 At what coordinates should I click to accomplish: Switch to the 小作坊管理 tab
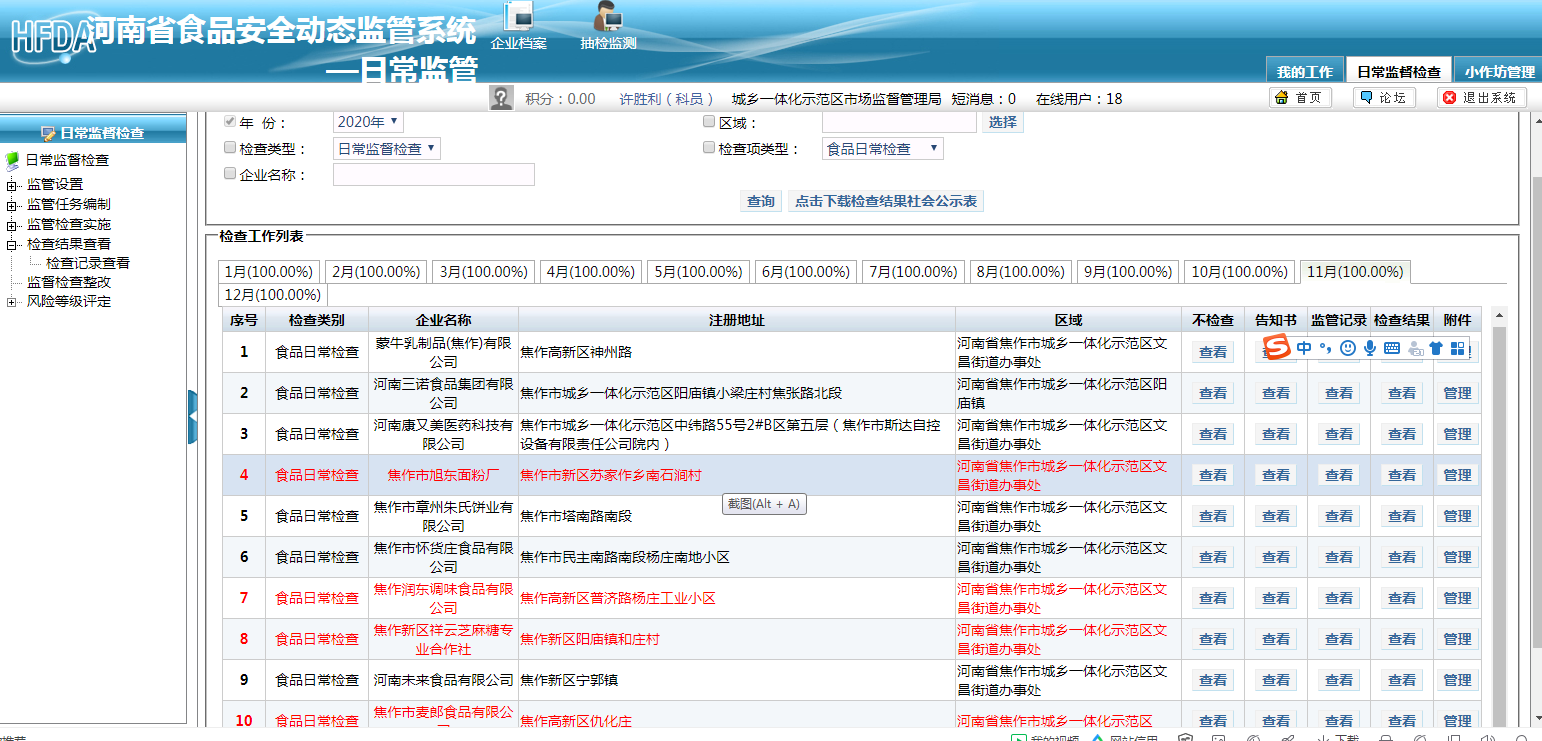pos(1498,71)
